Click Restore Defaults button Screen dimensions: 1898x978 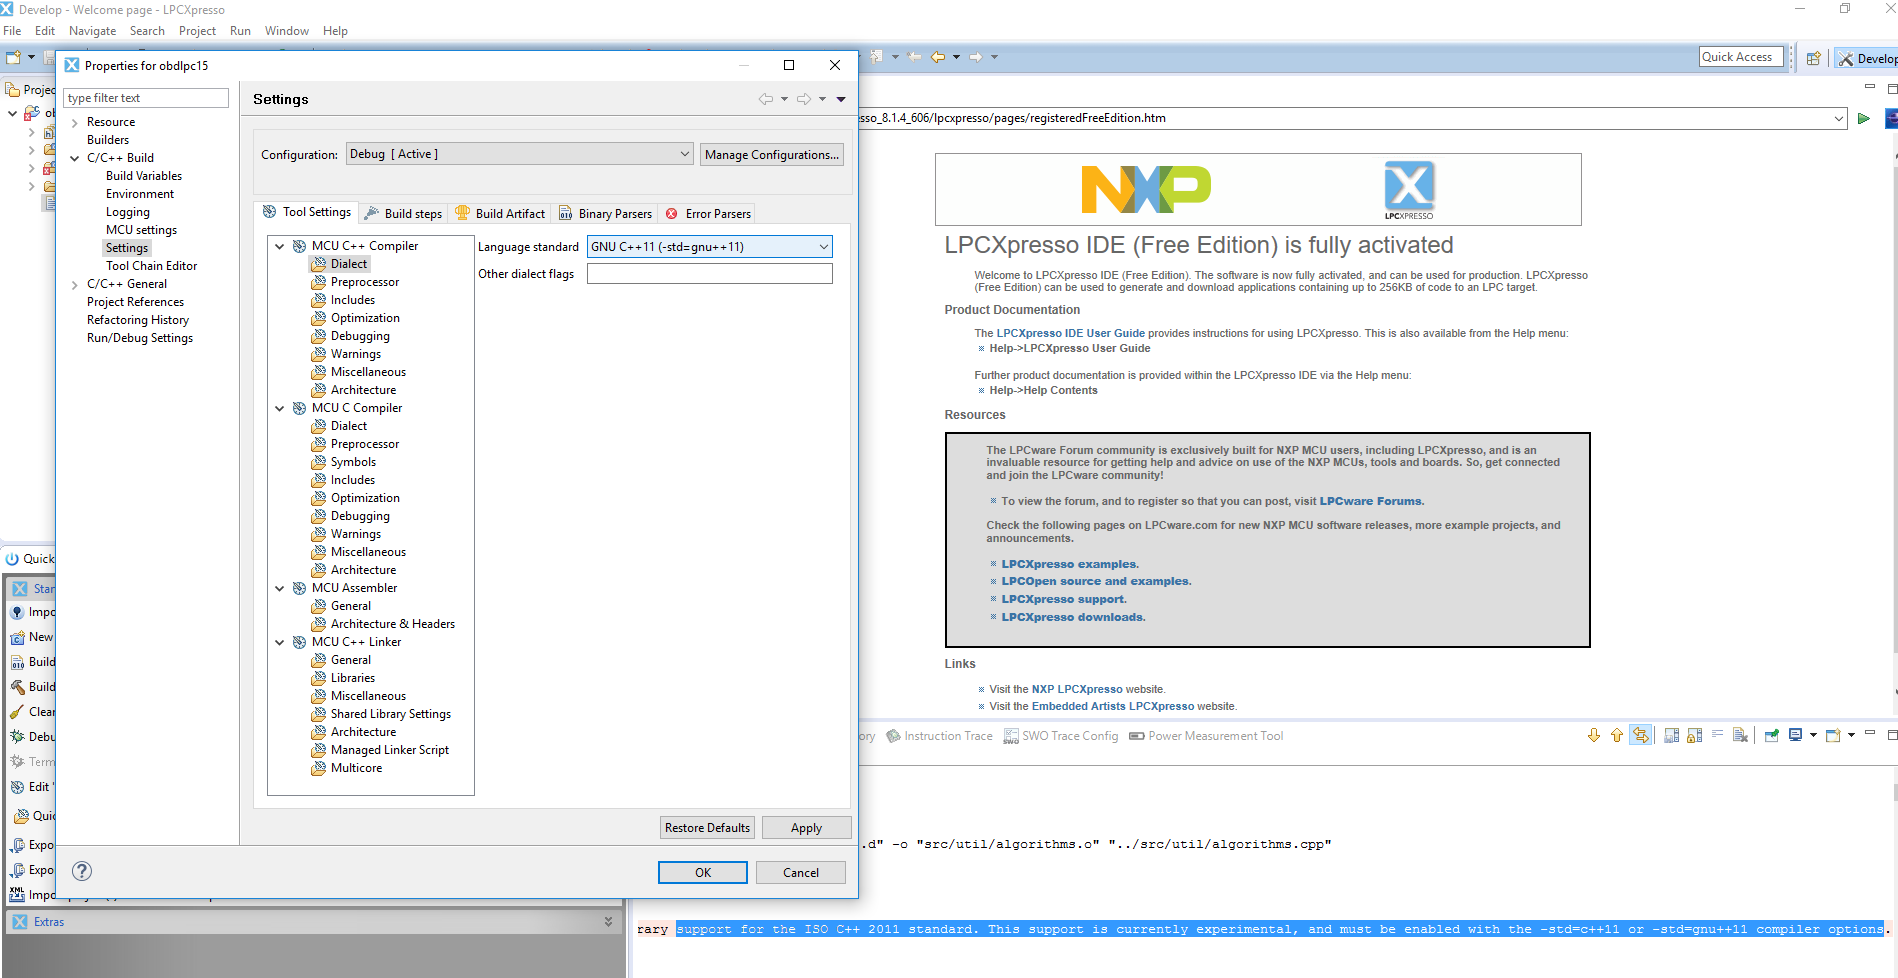tap(707, 827)
